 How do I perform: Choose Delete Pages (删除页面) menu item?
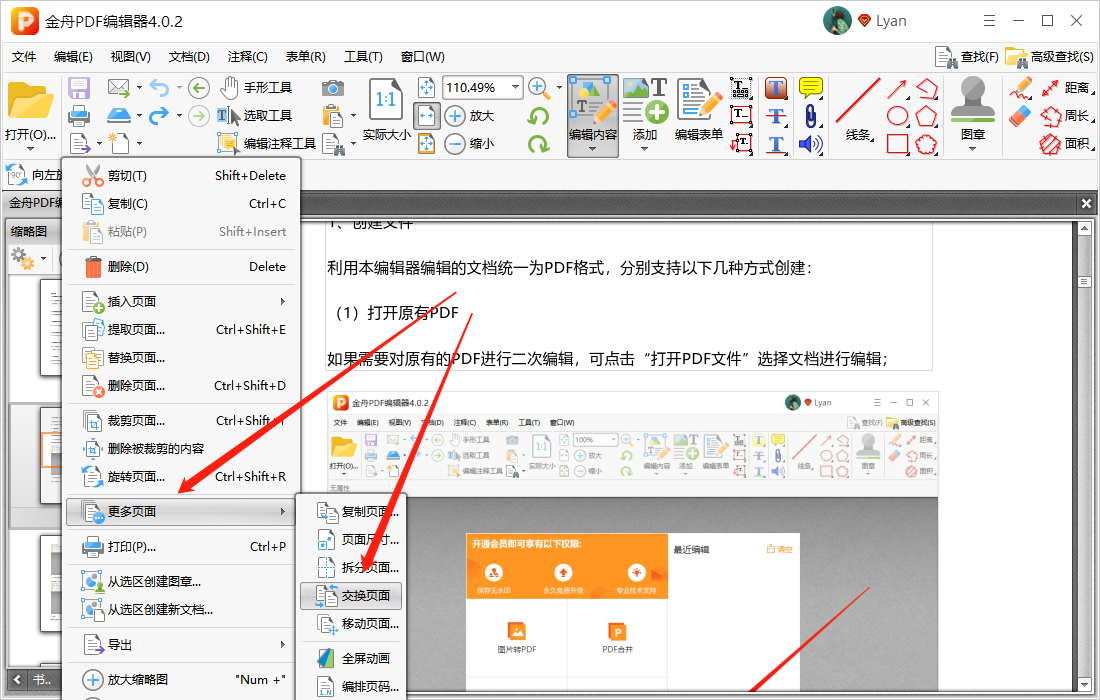[x=184, y=385]
